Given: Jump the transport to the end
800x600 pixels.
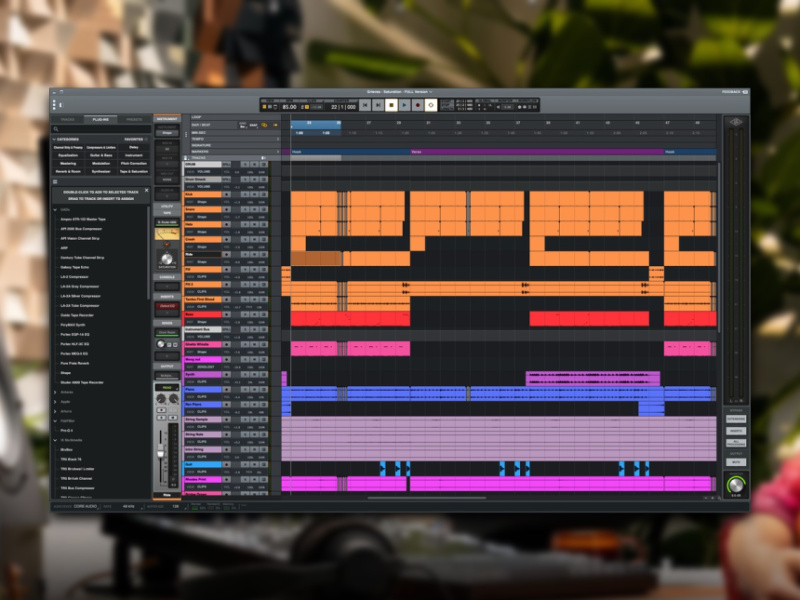Looking at the screenshot, I should pos(379,105).
